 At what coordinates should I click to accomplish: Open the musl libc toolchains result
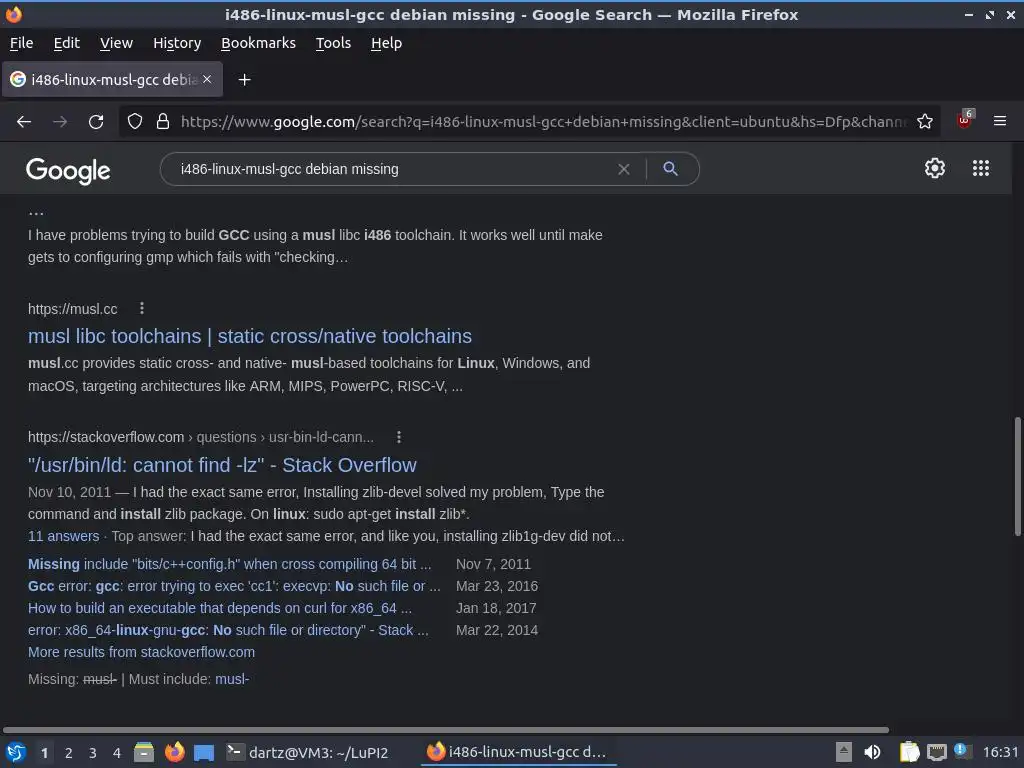coord(249,336)
